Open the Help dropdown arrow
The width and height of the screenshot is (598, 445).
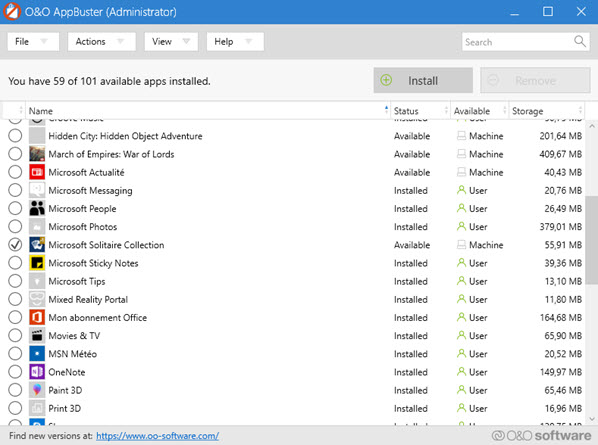click(x=249, y=41)
